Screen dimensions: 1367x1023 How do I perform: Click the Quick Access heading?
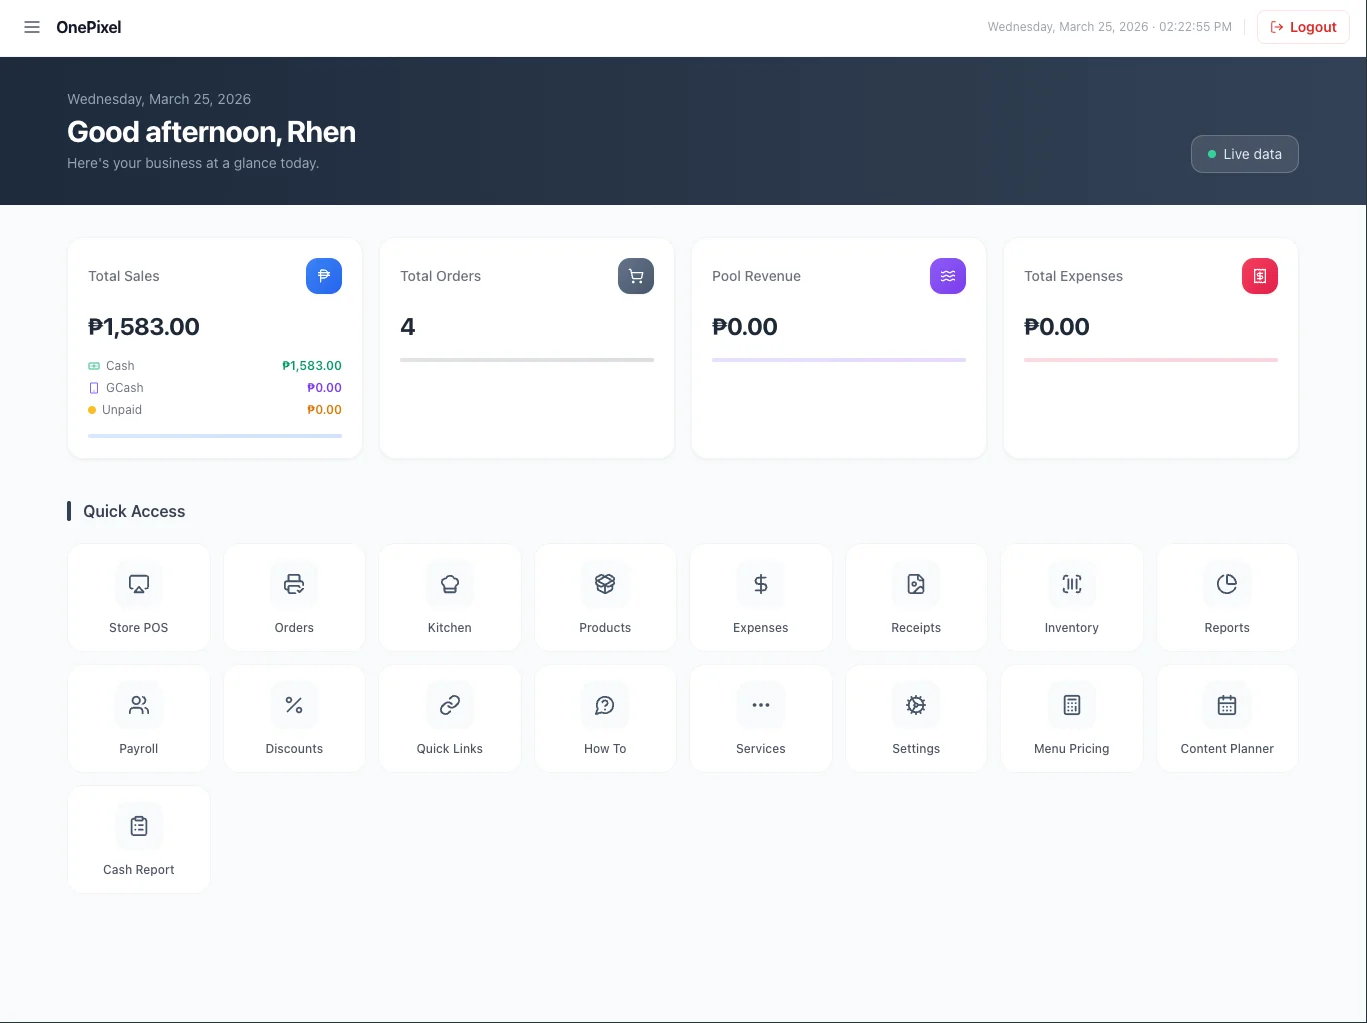point(134,511)
